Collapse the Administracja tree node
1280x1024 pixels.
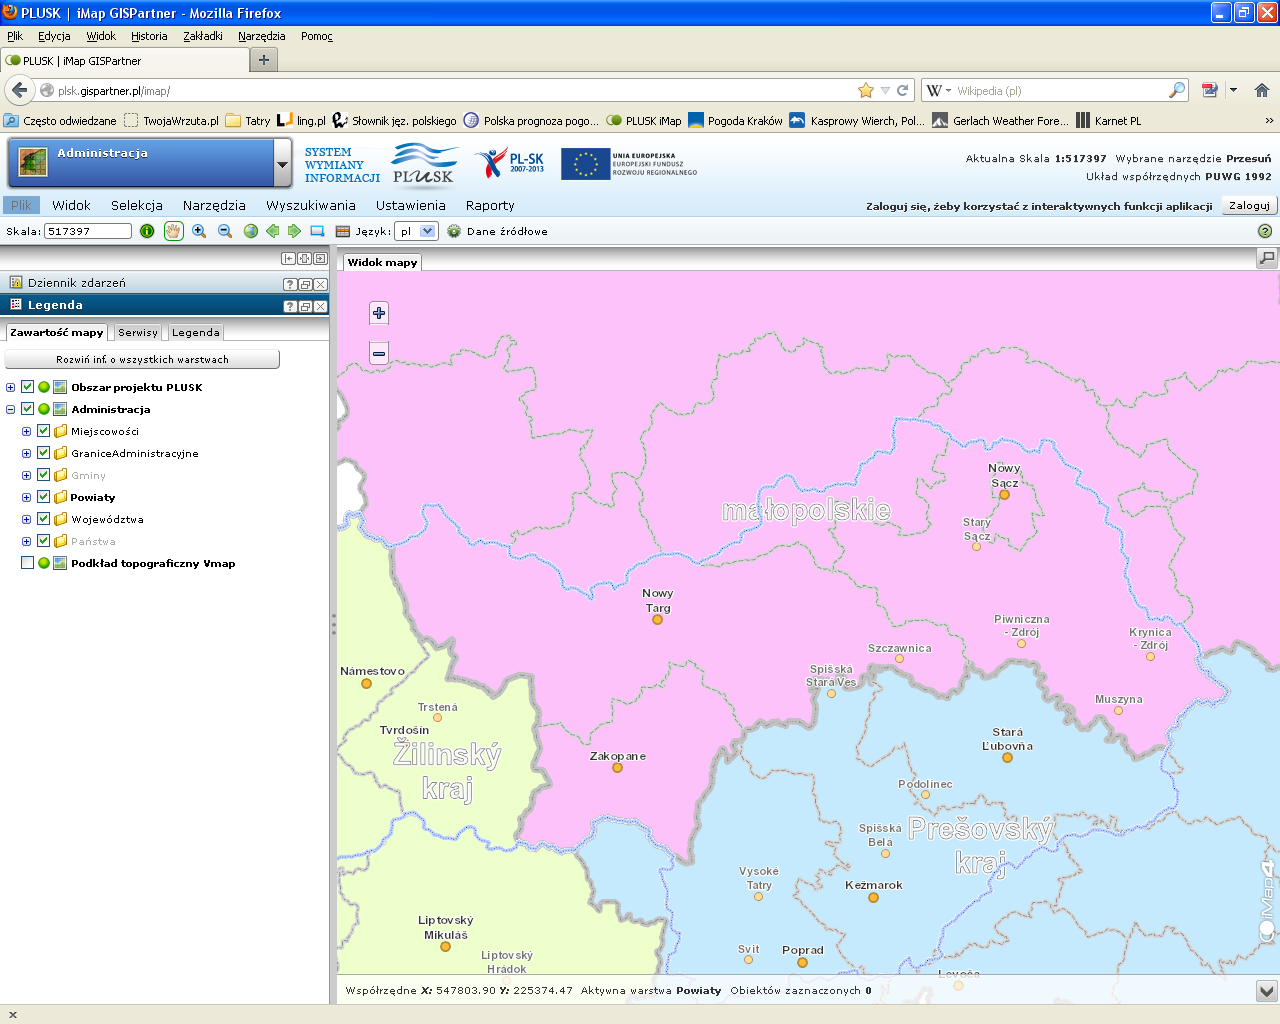coord(11,409)
